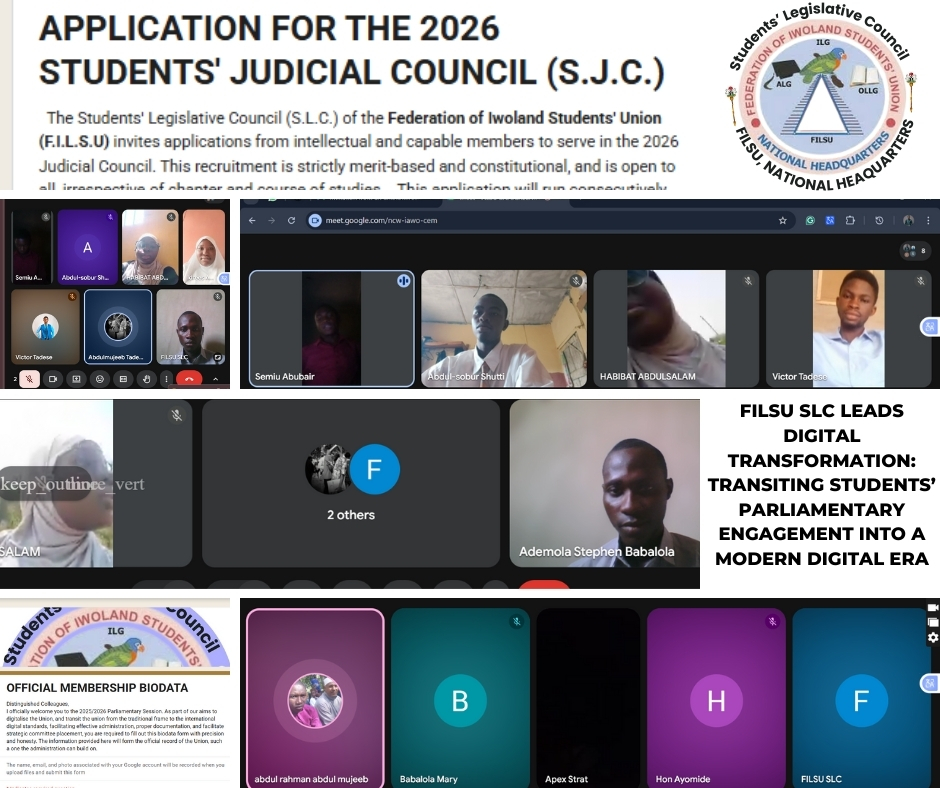
Task: Reload the Google Meet page
Action: (291, 221)
